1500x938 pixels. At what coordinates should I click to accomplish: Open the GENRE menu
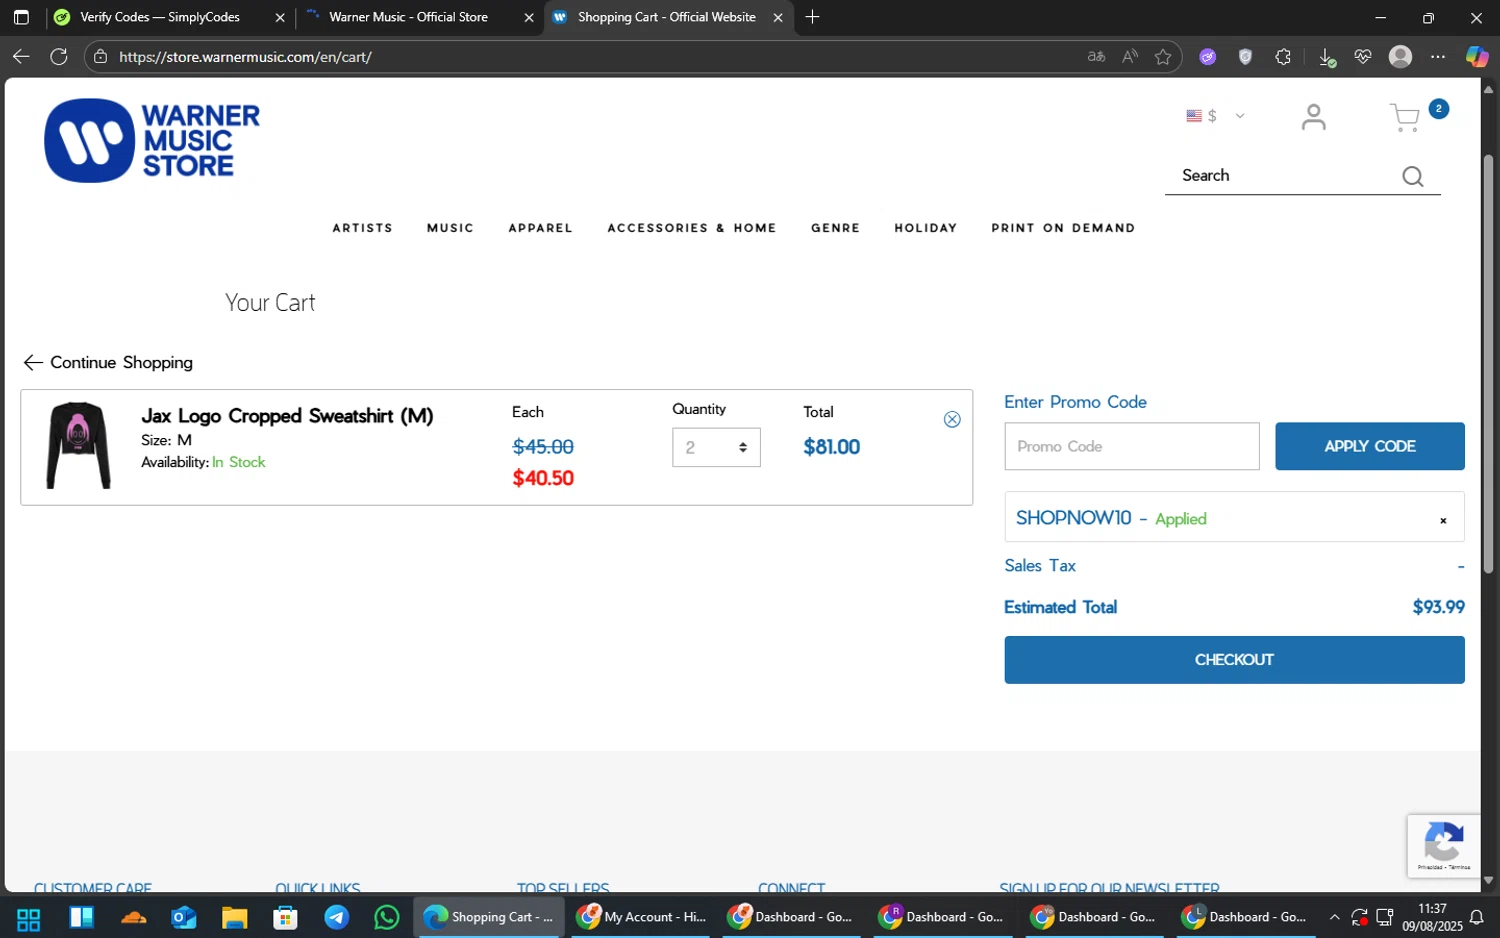click(835, 228)
